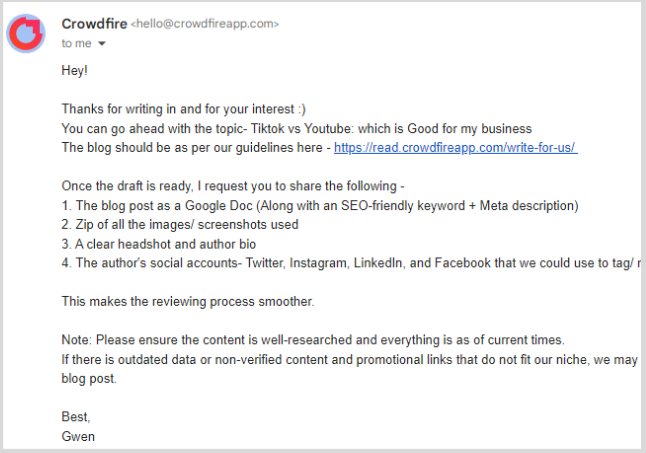Click the 'Note: Please ensure the content' line
This screenshot has height=453, width=646.
[x=313, y=340]
